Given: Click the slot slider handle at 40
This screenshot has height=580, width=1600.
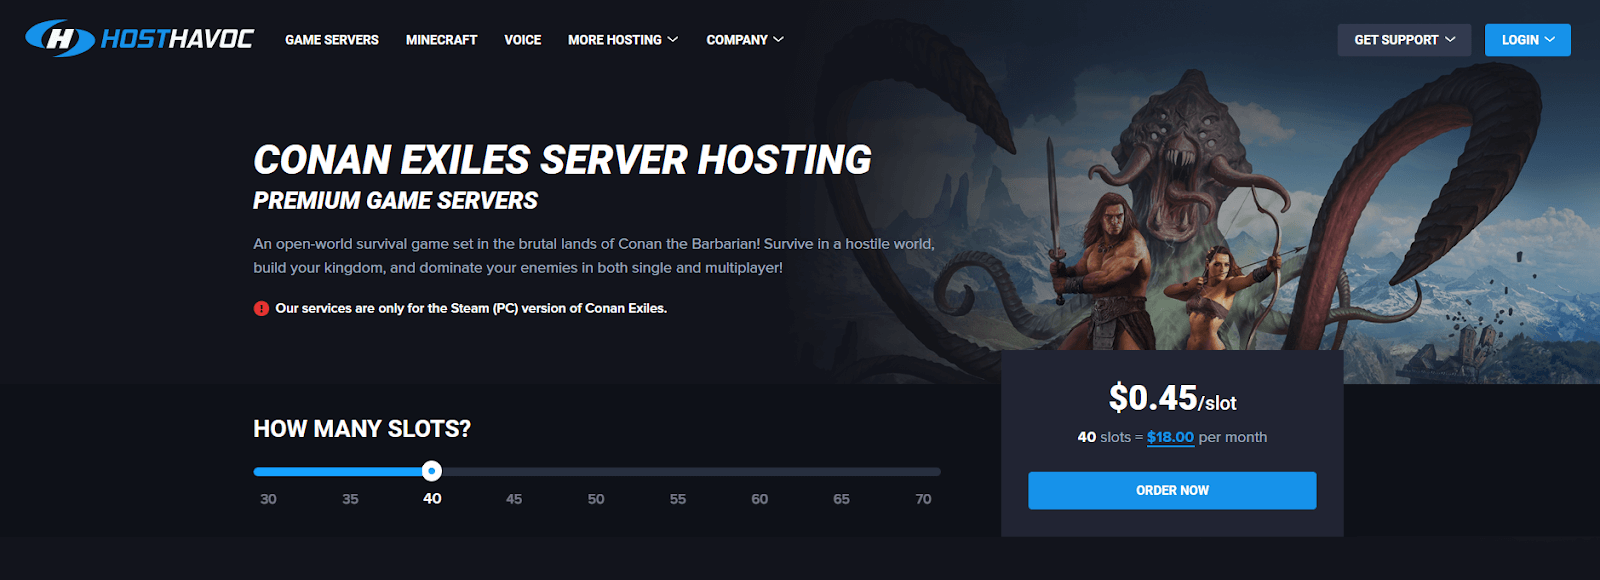Looking at the screenshot, I should point(431,471).
